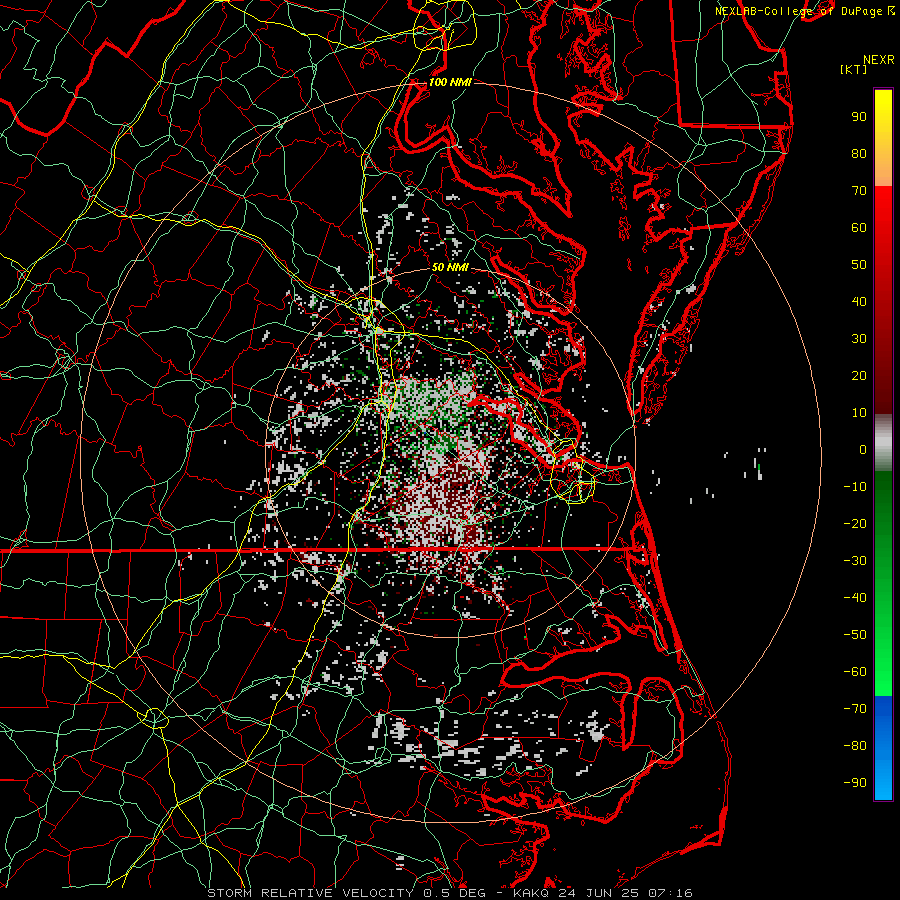900x900 pixels.
Task: Click the blue segment at the color bar bottom
Action: click(883, 748)
